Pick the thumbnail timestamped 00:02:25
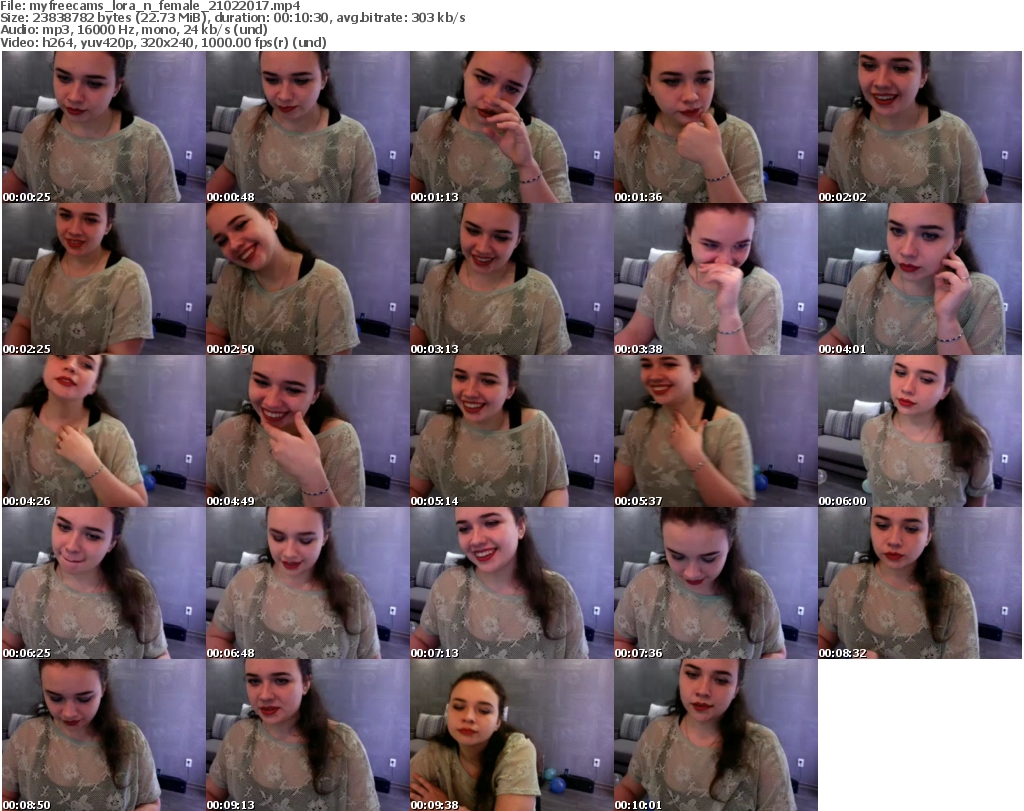The image size is (1024, 811). [104, 279]
